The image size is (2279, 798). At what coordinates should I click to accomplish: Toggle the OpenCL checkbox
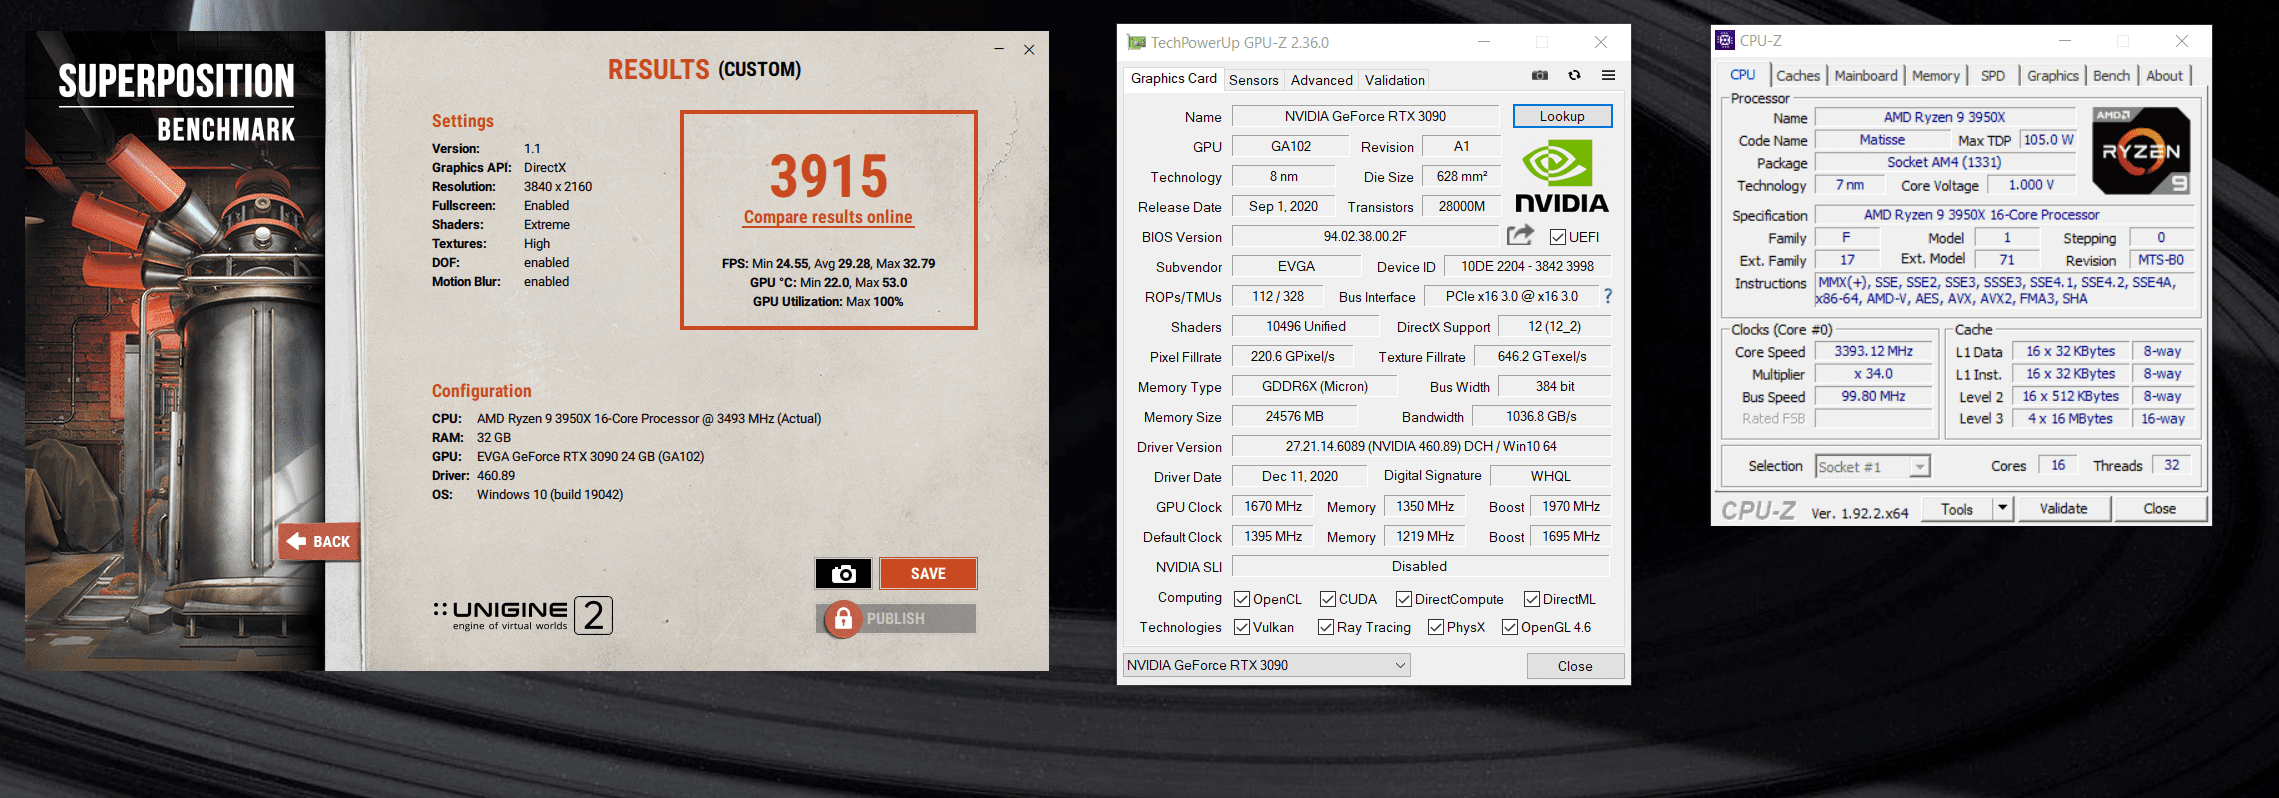(x=1242, y=599)
